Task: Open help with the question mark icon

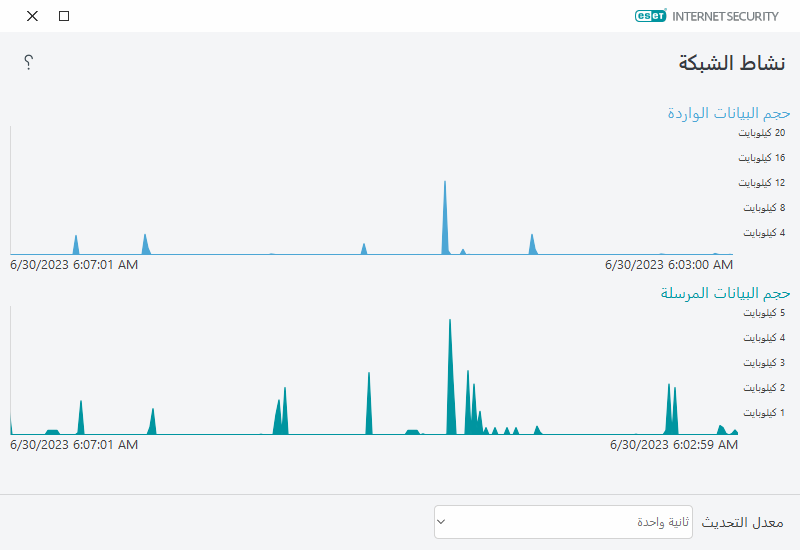Action: 29,62
